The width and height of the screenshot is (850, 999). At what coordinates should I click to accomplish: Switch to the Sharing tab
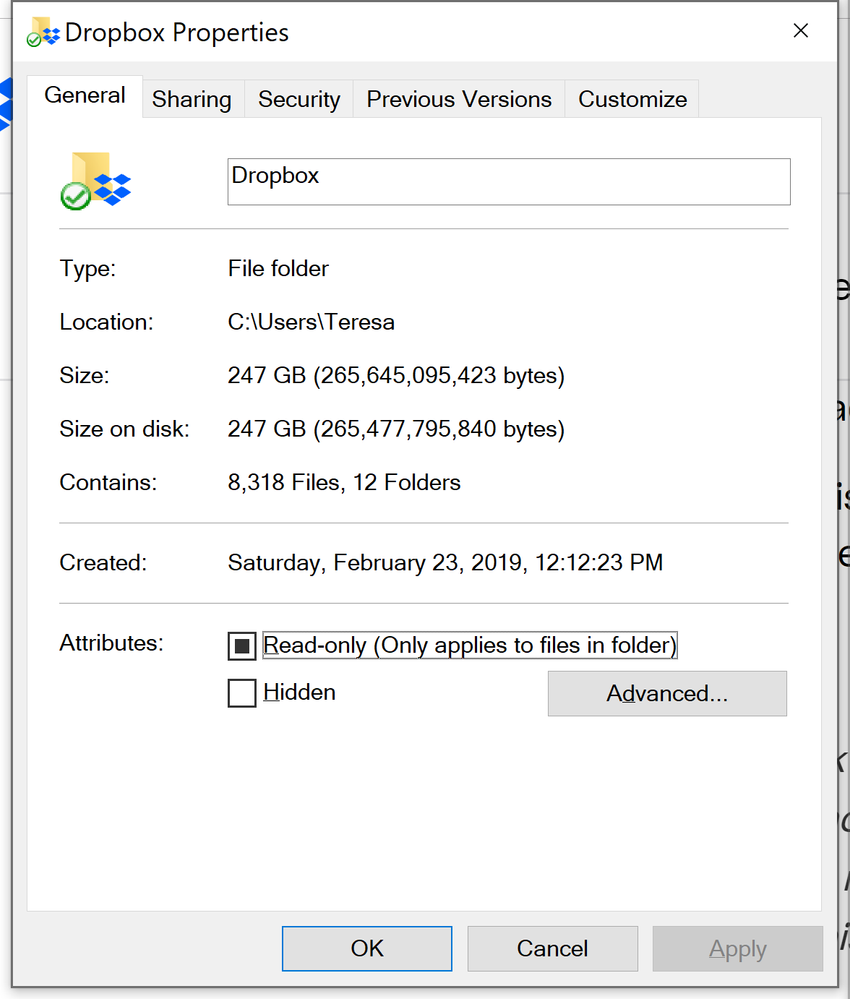pyautogui.click(x=192, y=98)
